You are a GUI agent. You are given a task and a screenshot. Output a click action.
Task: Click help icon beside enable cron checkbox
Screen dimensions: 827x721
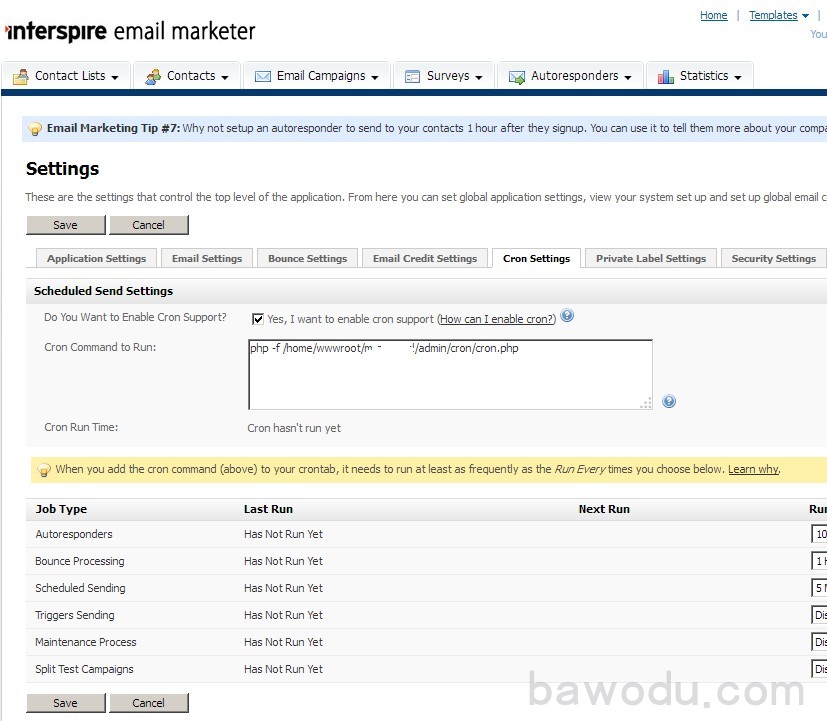[x=567, y=315]
